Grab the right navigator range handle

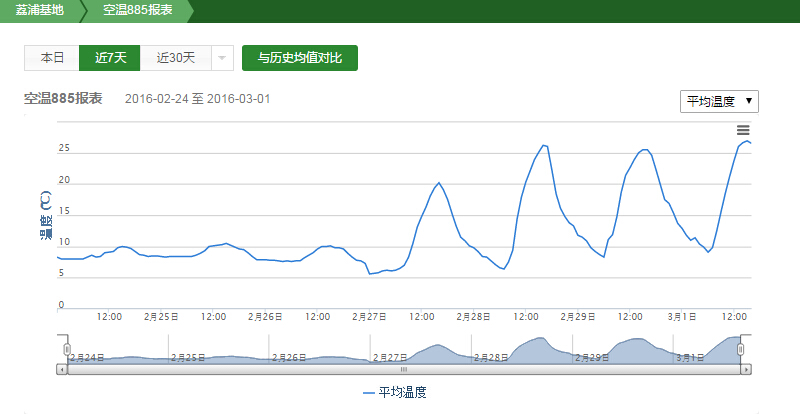click(x=741, y=349)
